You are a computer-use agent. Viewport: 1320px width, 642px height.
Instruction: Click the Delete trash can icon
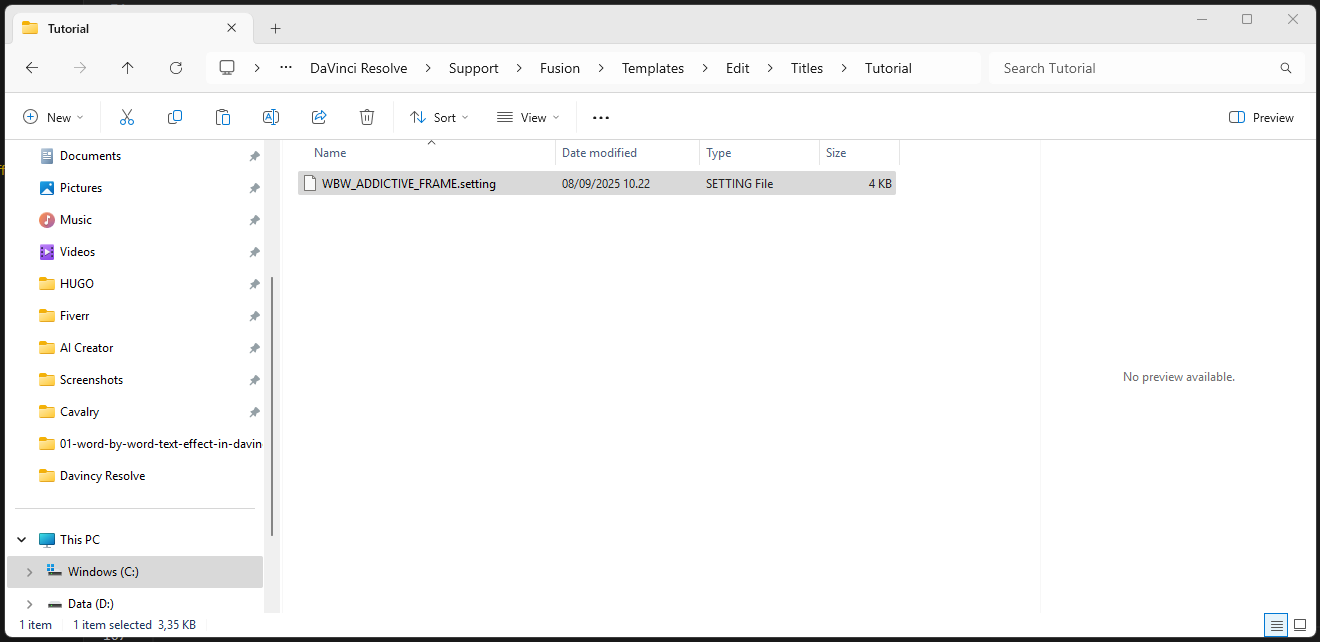[x=367, y=118]
